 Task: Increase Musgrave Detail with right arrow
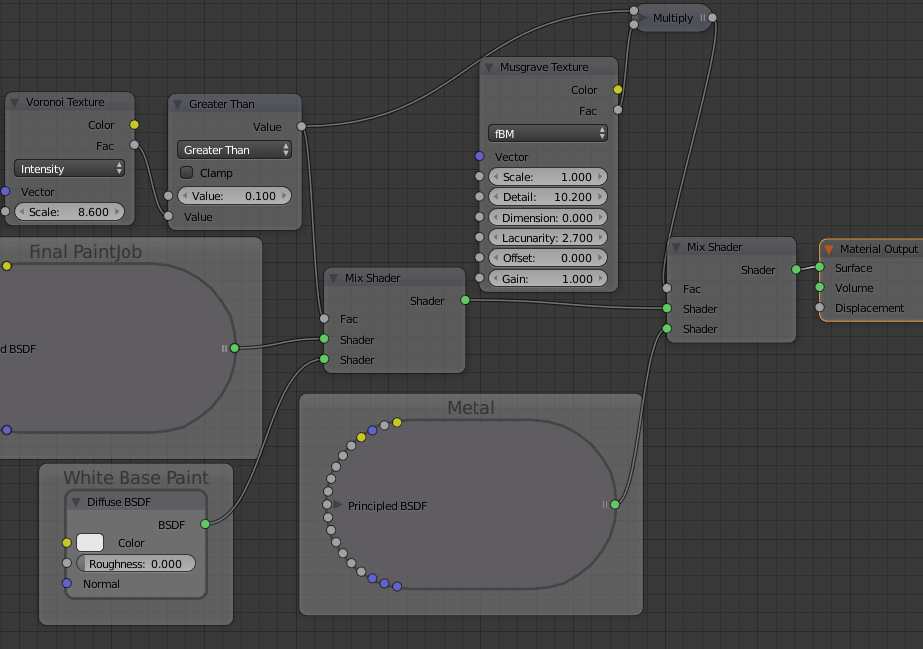(x=600, y=197)
